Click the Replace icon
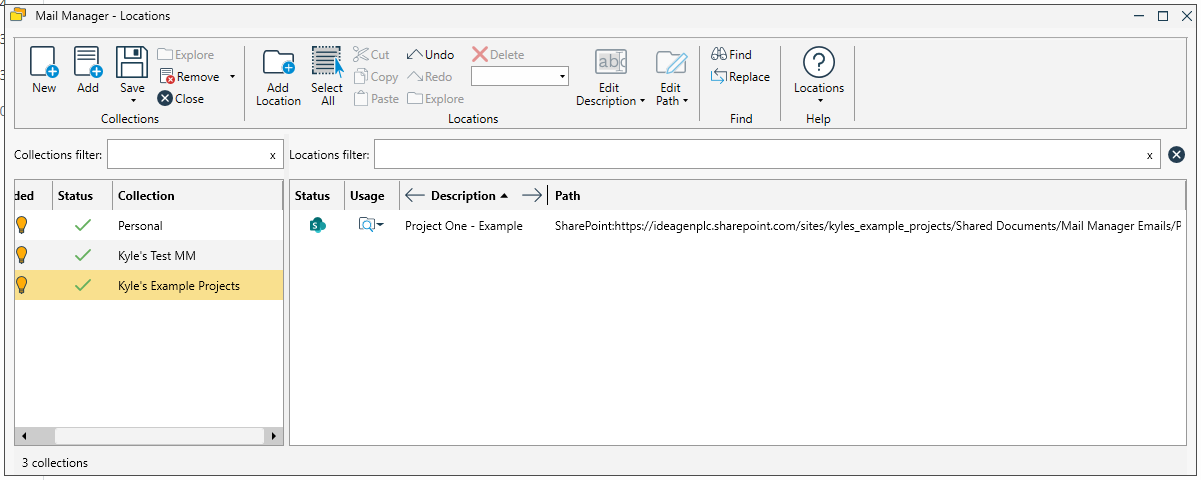The image size is (1201, 480). pos(719,77)
